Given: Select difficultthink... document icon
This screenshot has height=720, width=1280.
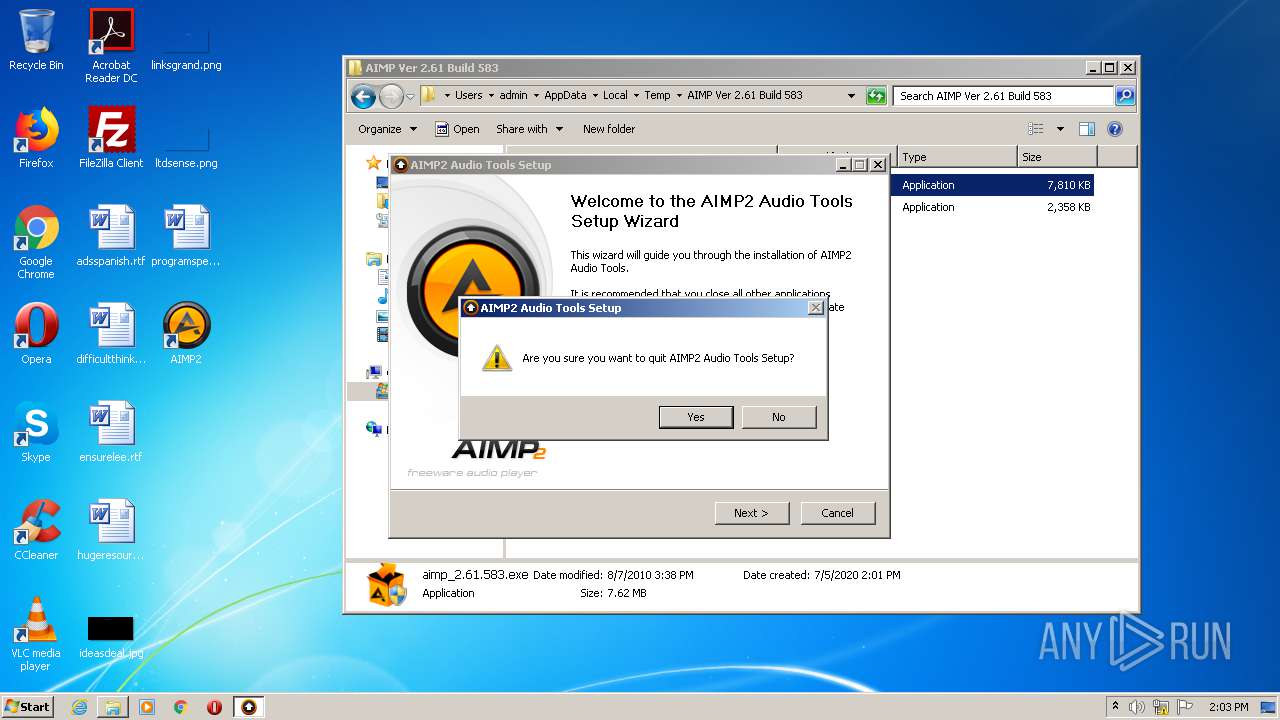Looking at the screenshot, I should [111, 334].
